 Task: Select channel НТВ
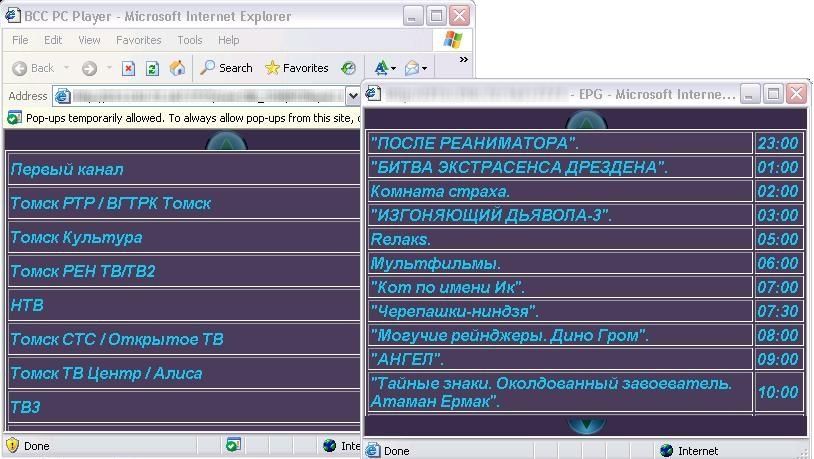pyautogui.click(x=184, y=305)
